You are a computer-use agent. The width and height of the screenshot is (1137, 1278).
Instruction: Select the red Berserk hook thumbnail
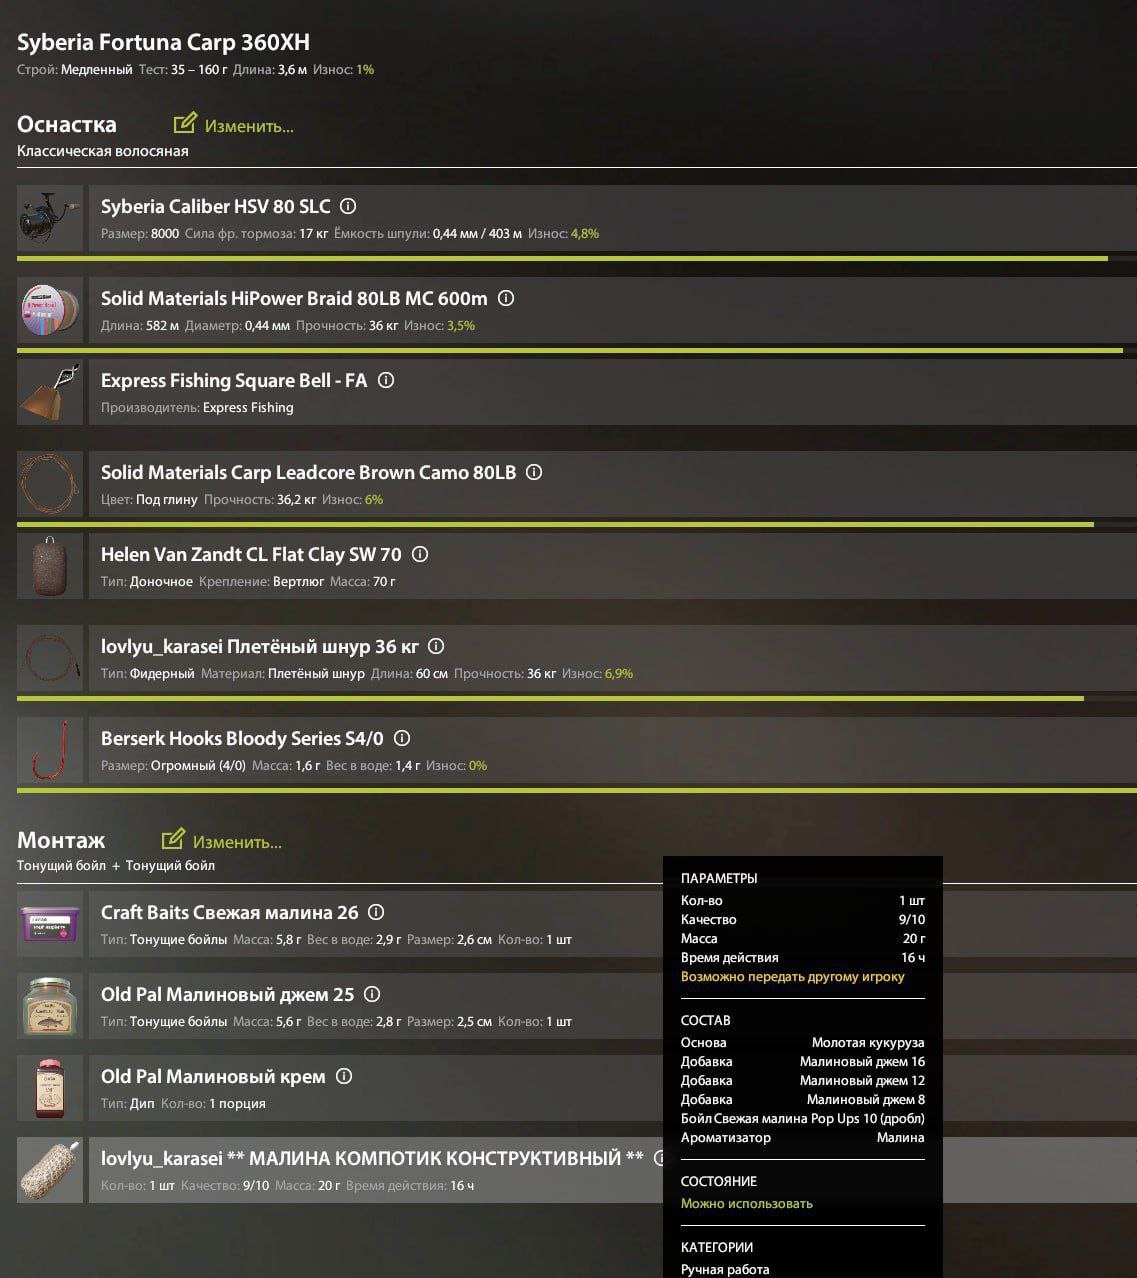[x=50, y=750]
